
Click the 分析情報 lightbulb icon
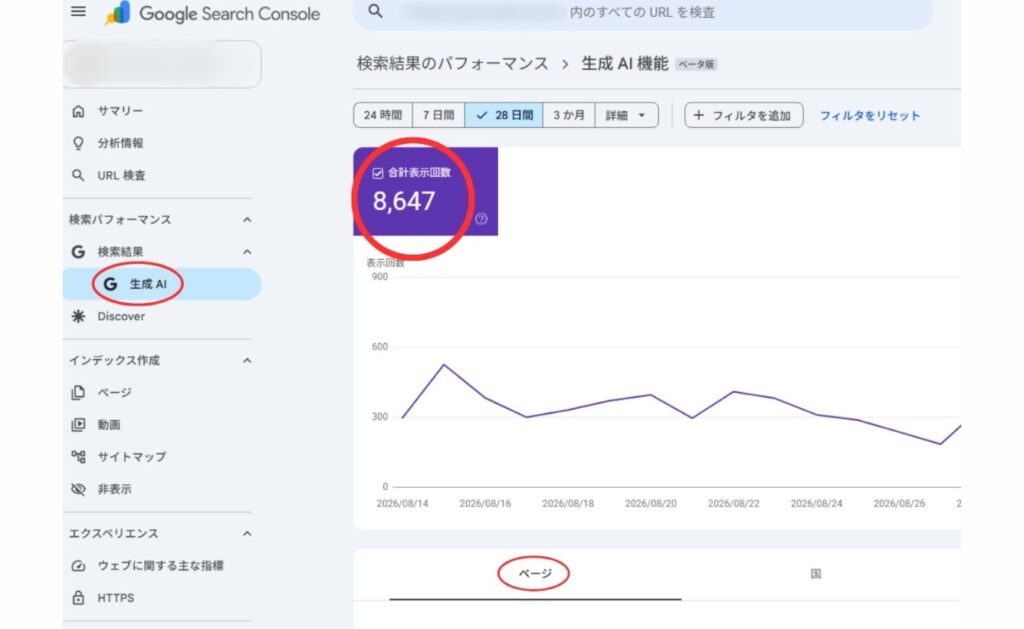point(78,143)
